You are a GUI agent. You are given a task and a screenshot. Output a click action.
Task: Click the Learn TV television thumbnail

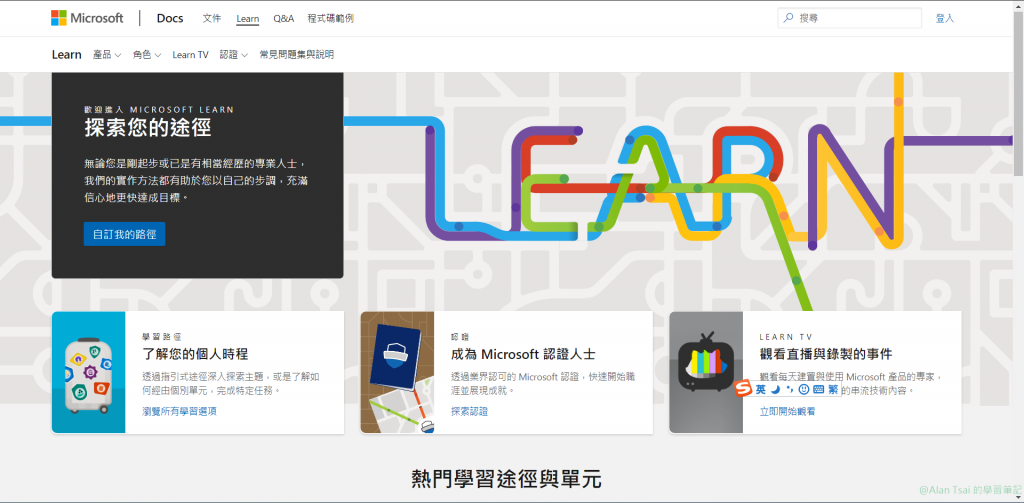tap(706, 372)
